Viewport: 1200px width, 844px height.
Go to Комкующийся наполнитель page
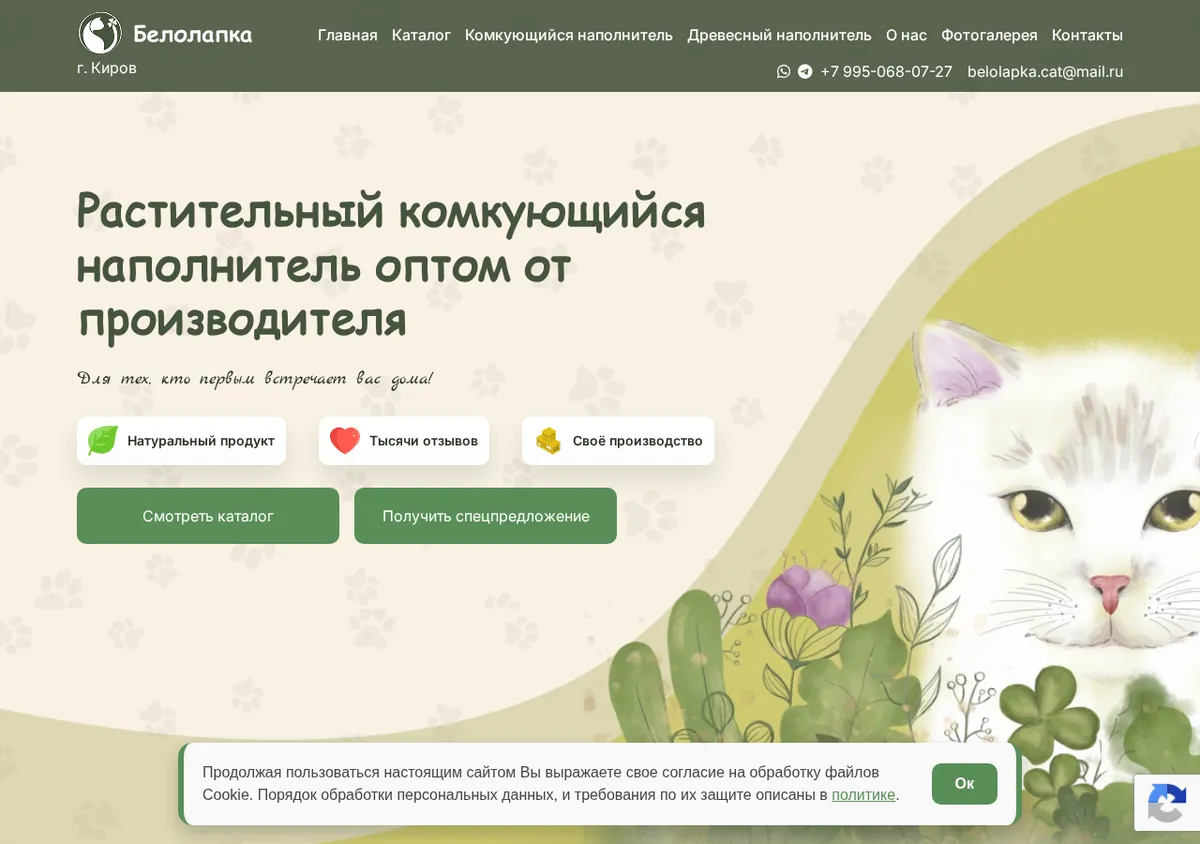(x=569, y=35)
